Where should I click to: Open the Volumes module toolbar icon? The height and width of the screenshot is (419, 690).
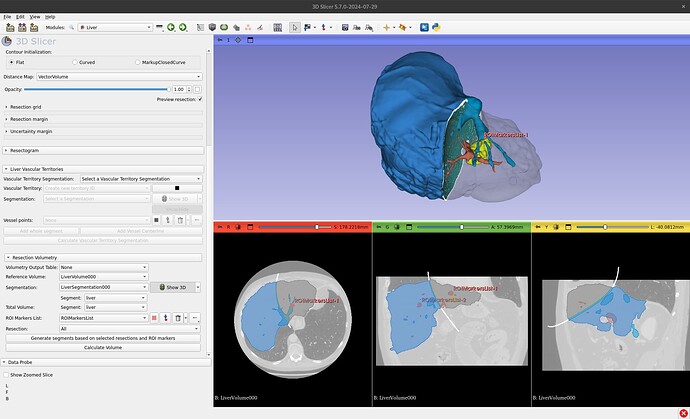[200, 27]
